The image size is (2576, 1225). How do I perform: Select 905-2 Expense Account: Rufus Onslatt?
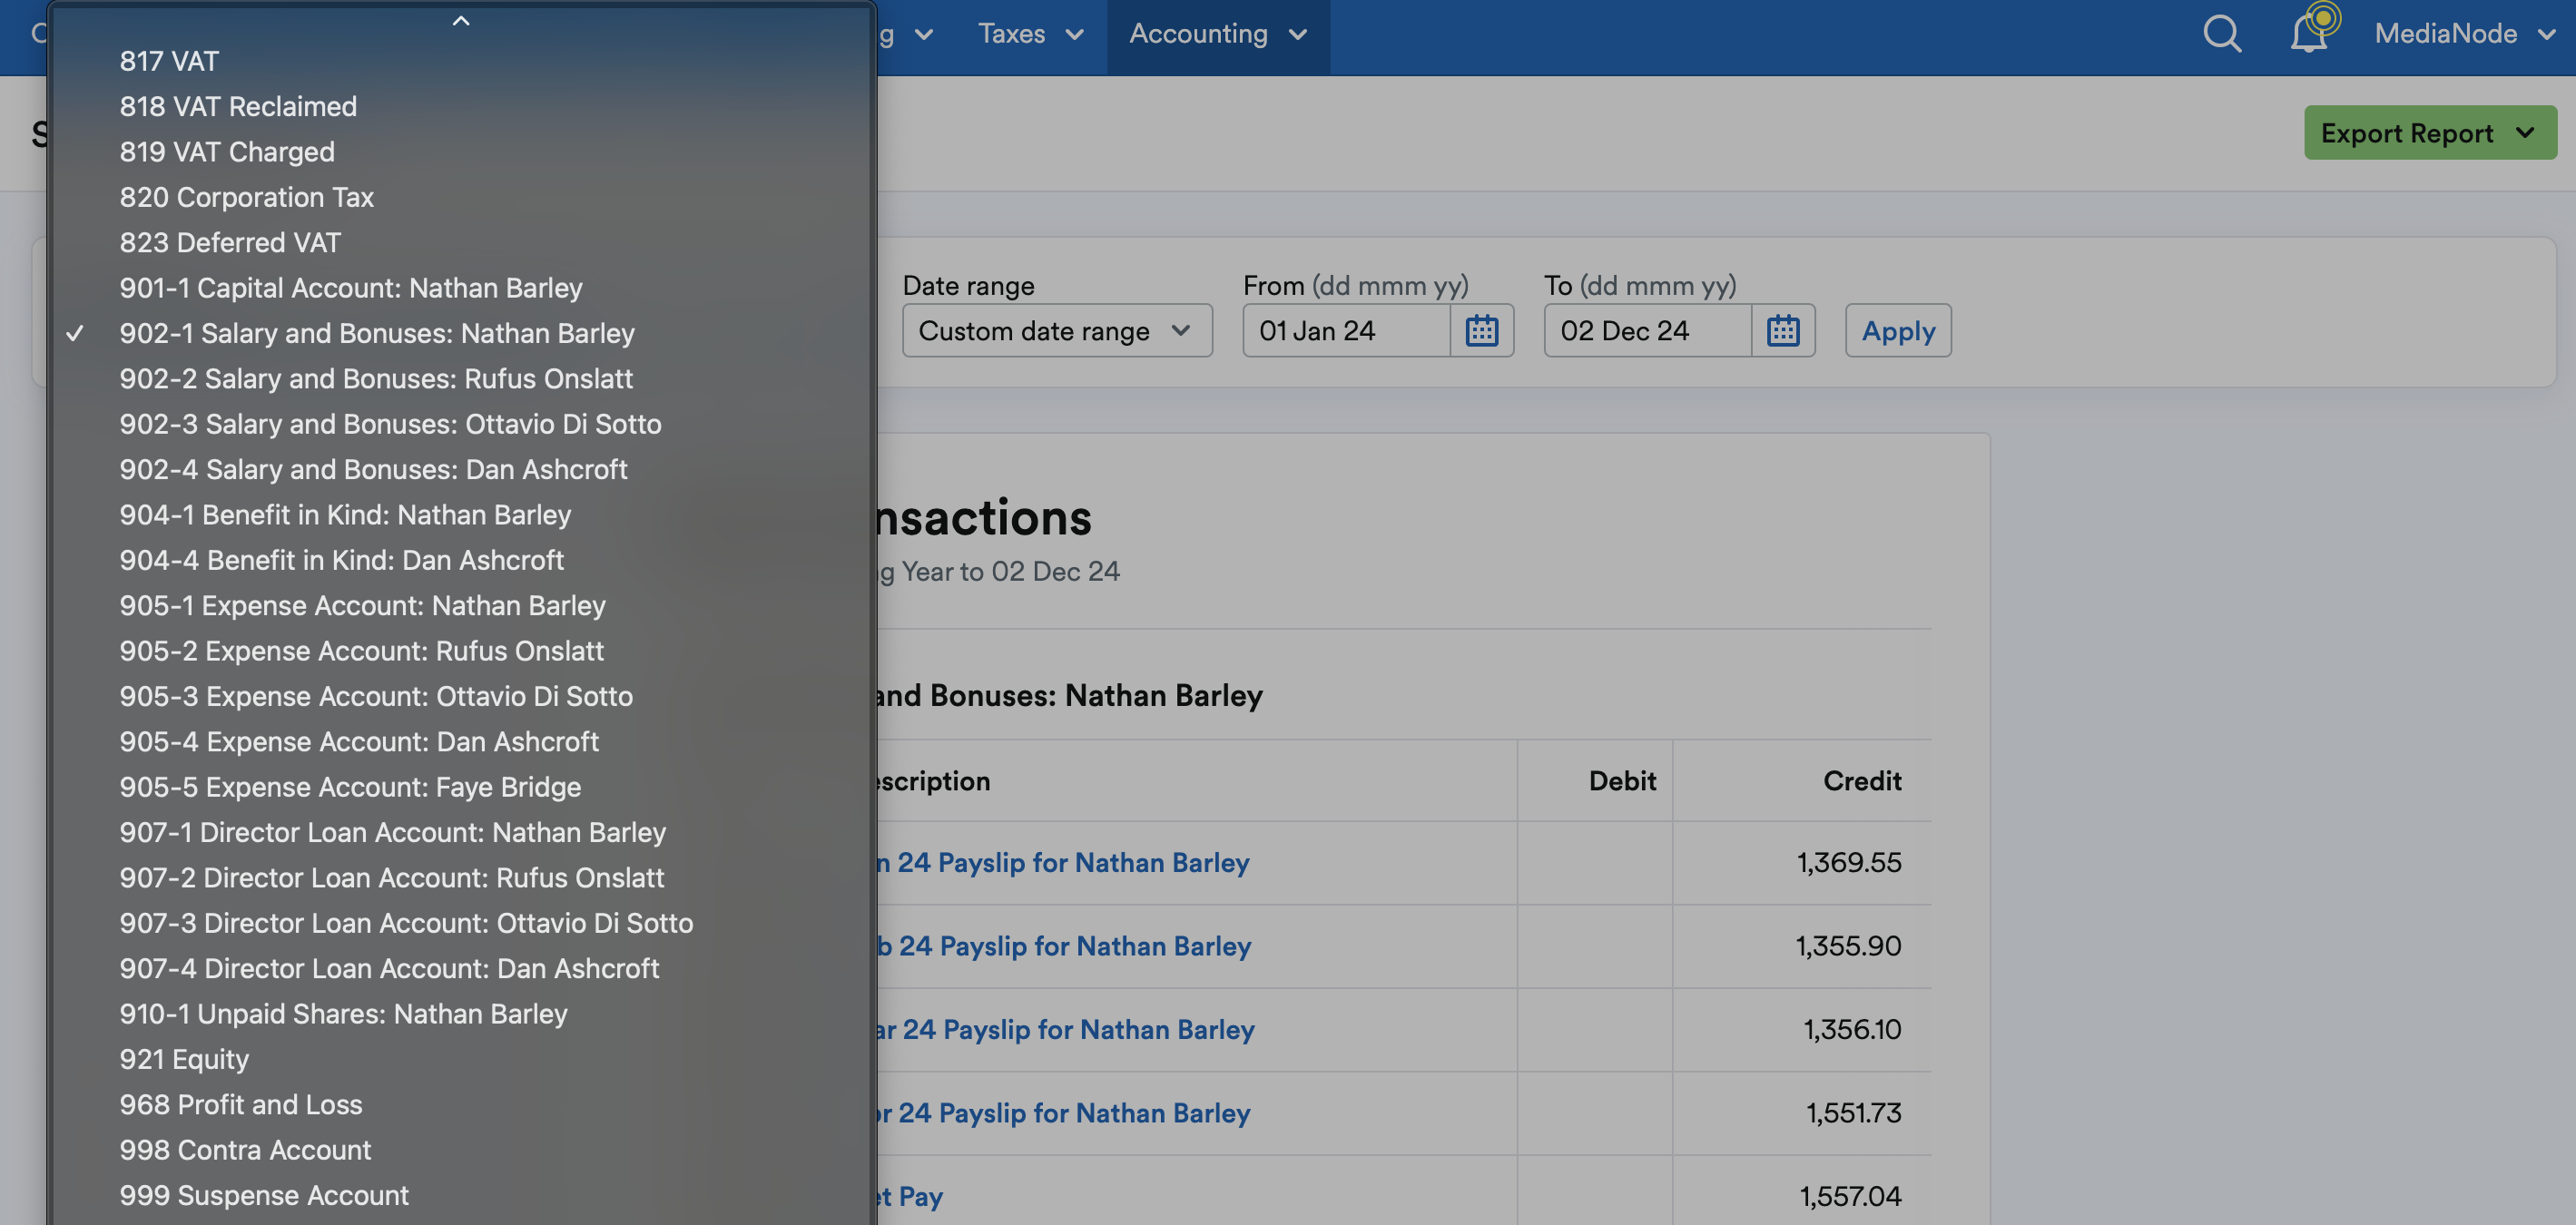pos(462,651)
